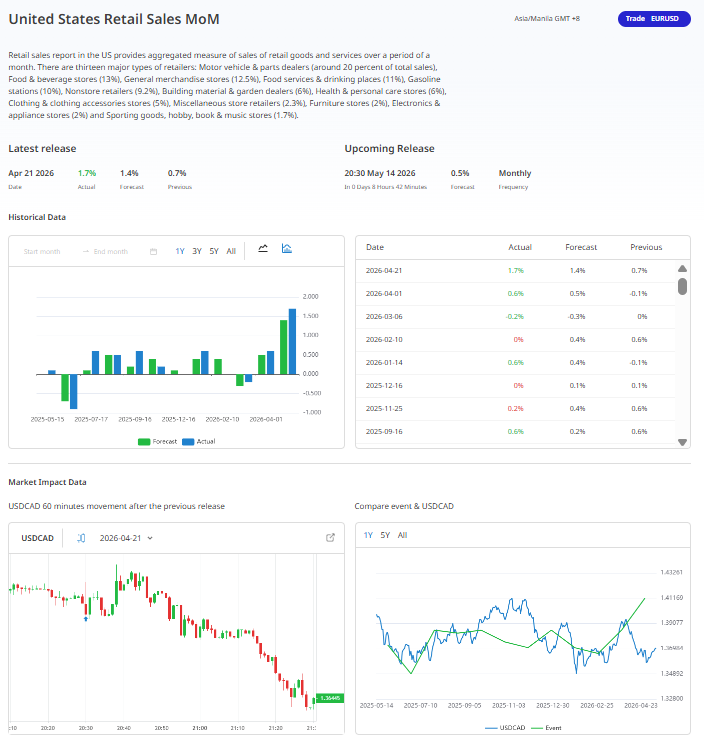Image resolution: width=704 pixels, height=746 pixels.
Task: Toggle Event line in comparison legend
Action: [546, 728]
